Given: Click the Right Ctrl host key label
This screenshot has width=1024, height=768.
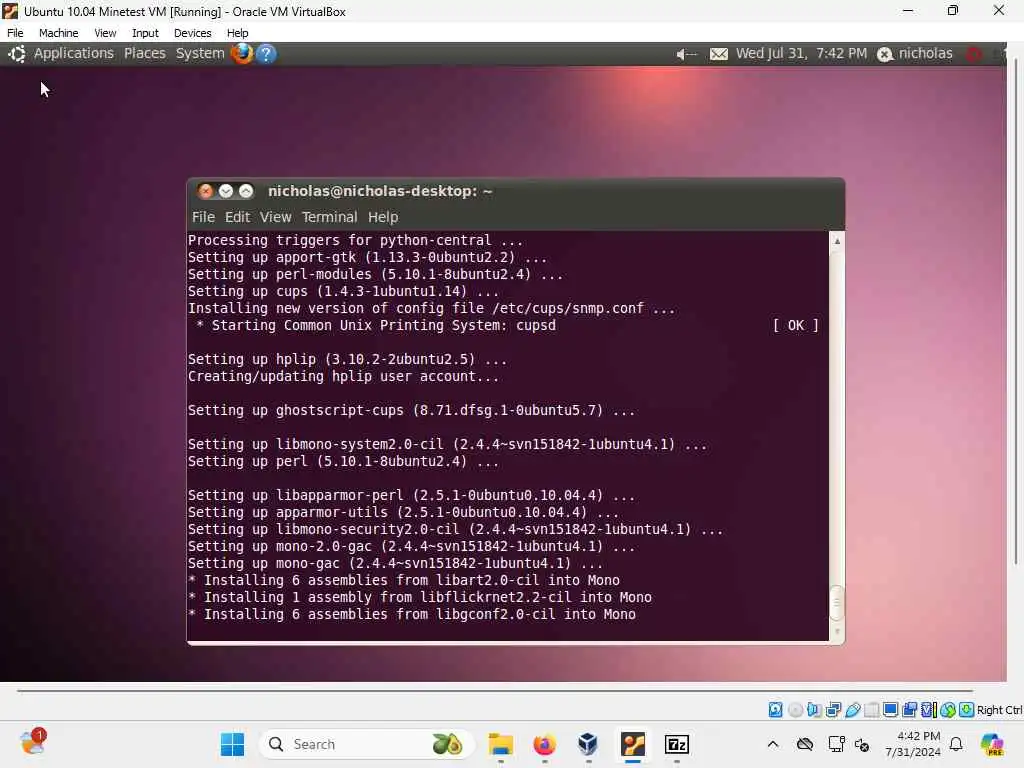Looking at the screenshot, I should (999, 710).
